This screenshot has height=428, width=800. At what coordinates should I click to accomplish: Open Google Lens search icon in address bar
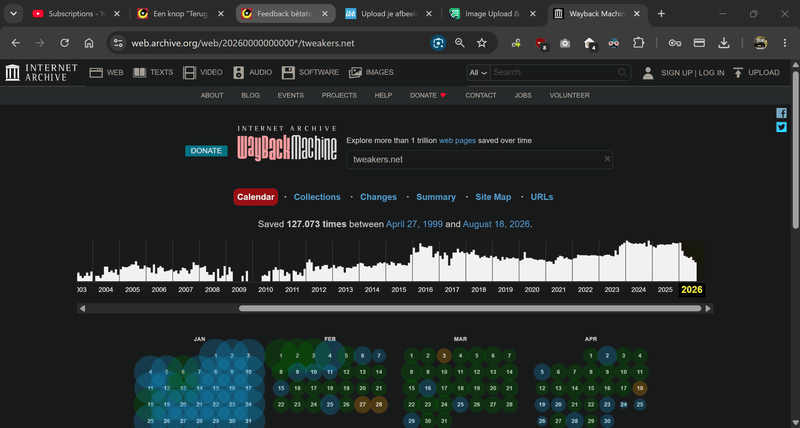tap(438, 43)
